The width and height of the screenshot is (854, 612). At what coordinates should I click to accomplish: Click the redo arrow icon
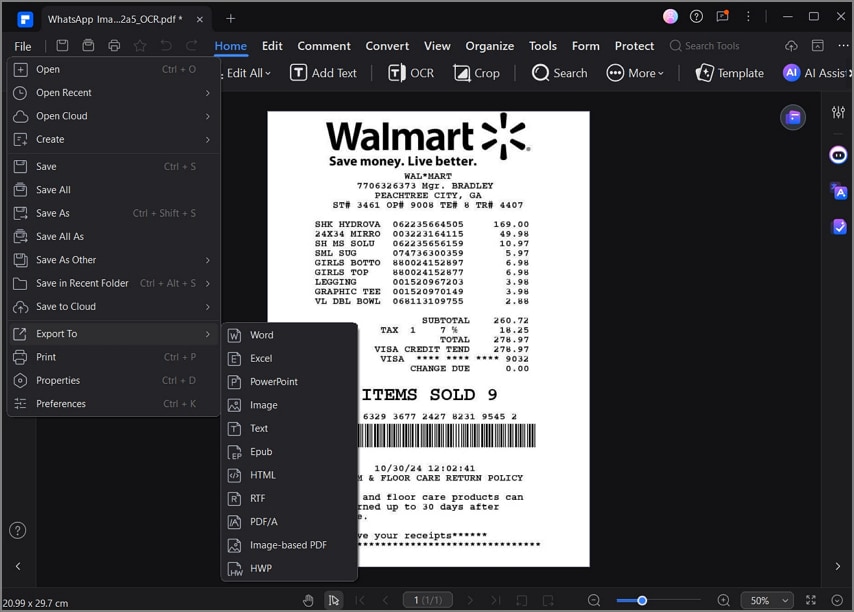tap(192, 46)
